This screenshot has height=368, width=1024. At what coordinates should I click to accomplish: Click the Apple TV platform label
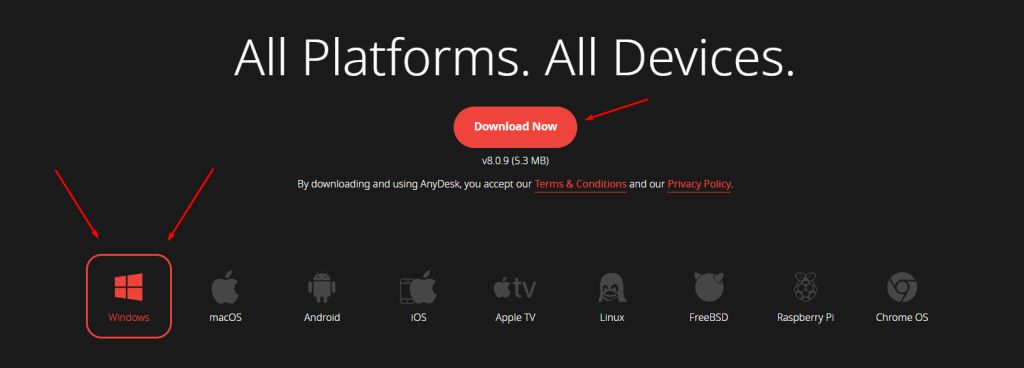515,318
